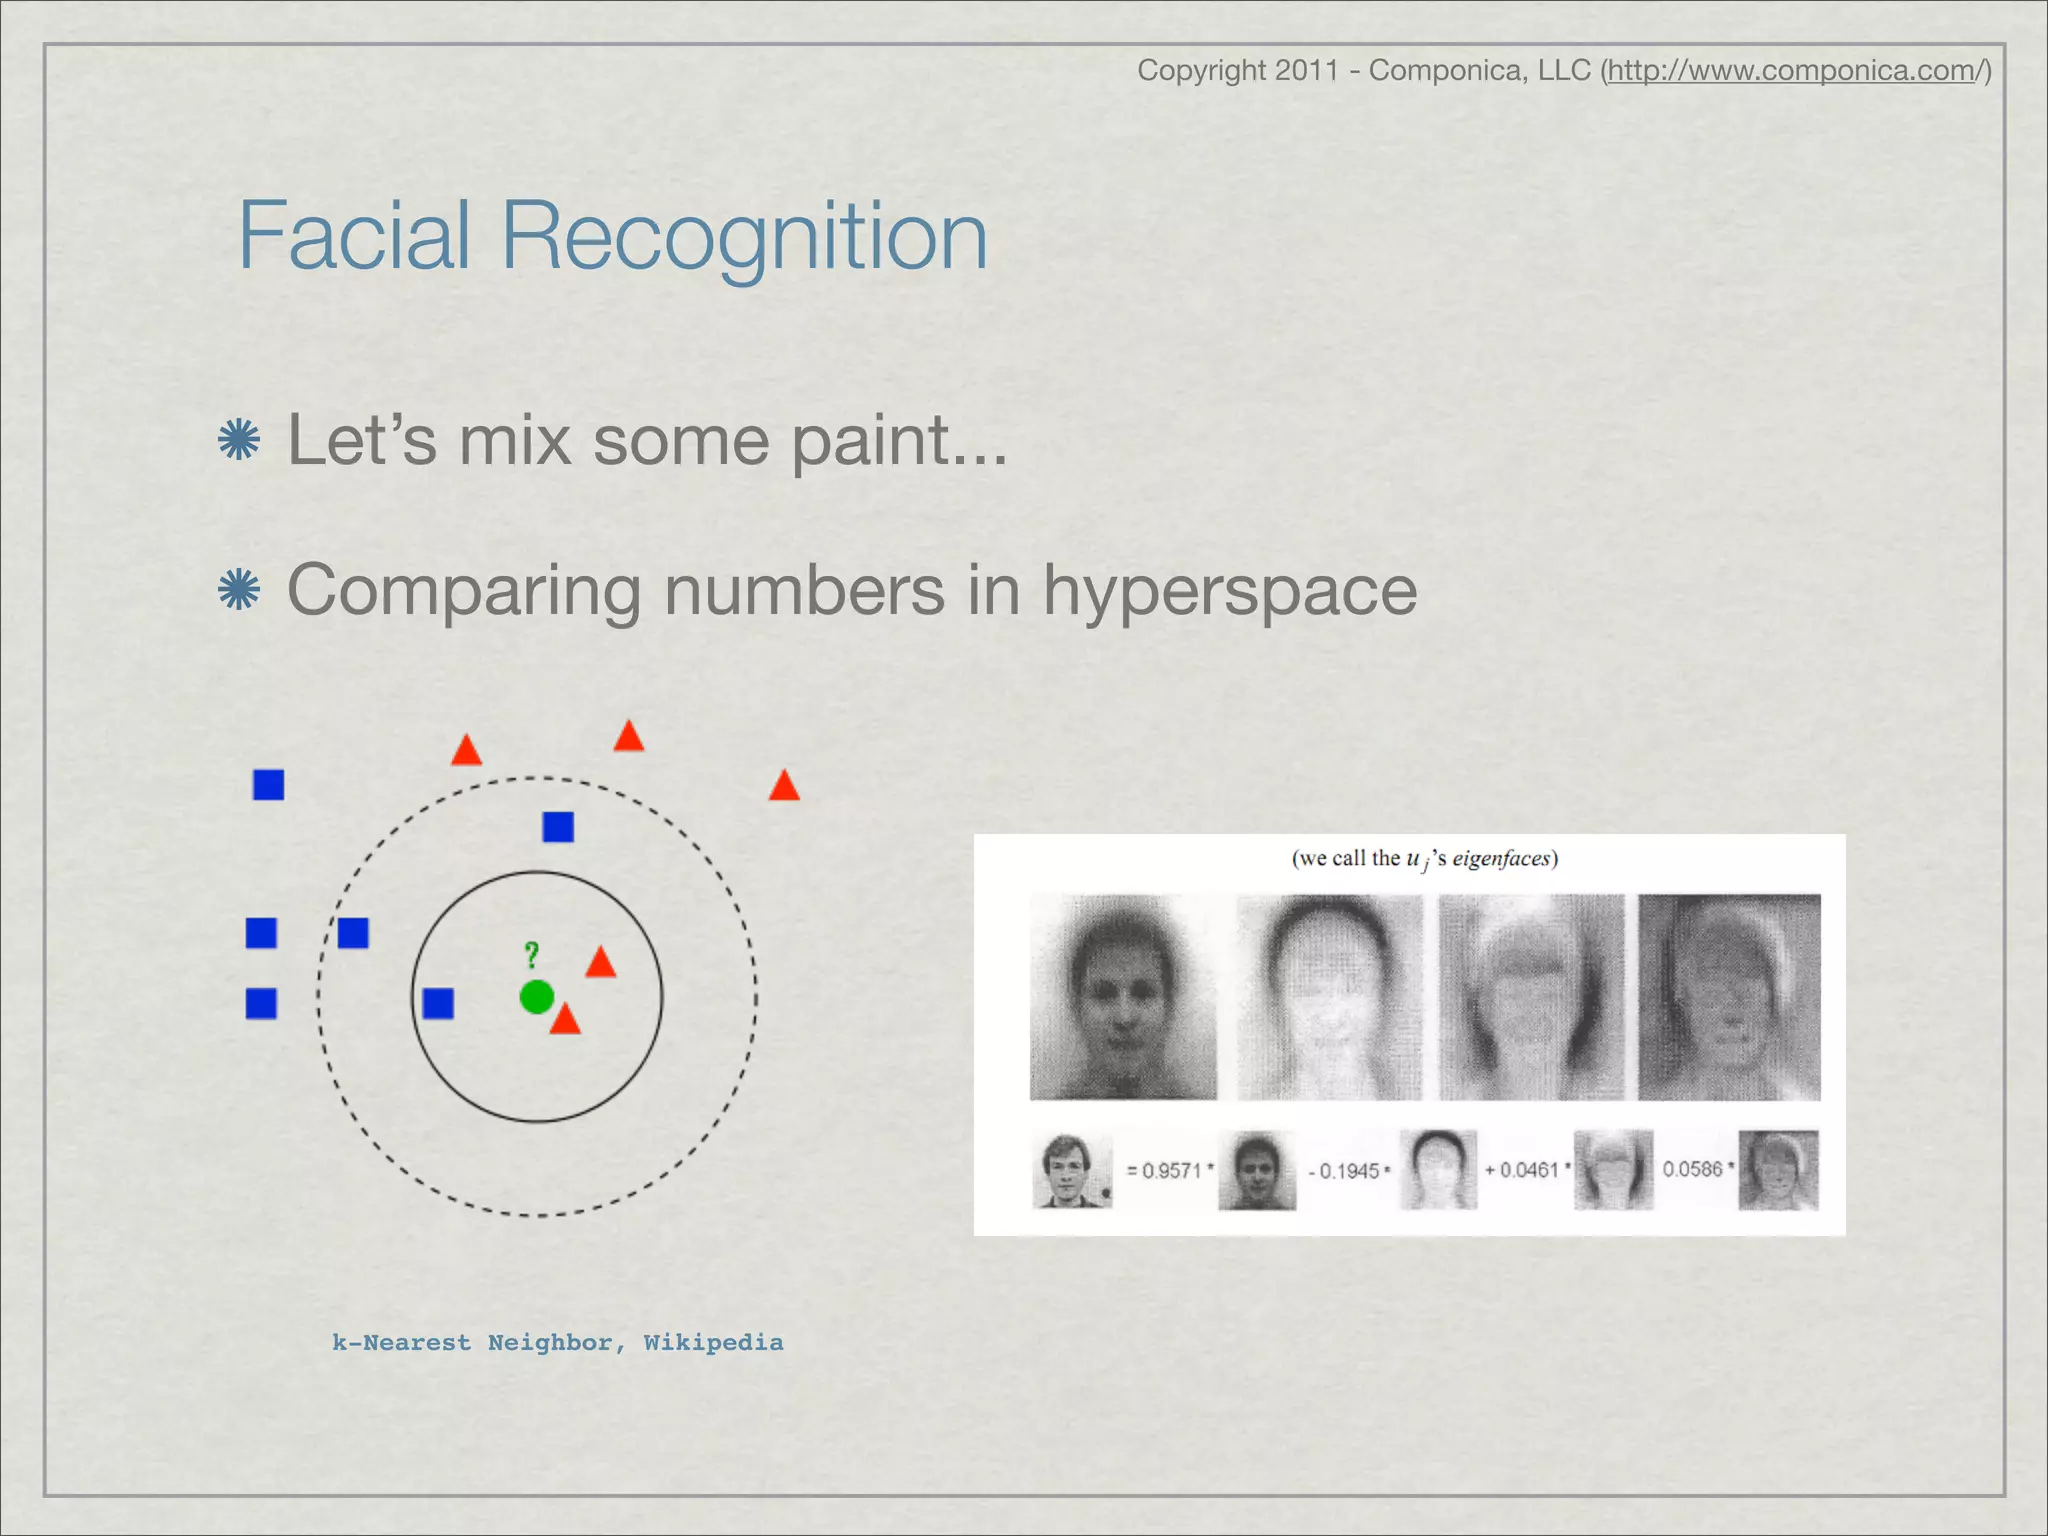Click the k-Nearest Neighbor, Wikipedia caption

(557, 1343)
